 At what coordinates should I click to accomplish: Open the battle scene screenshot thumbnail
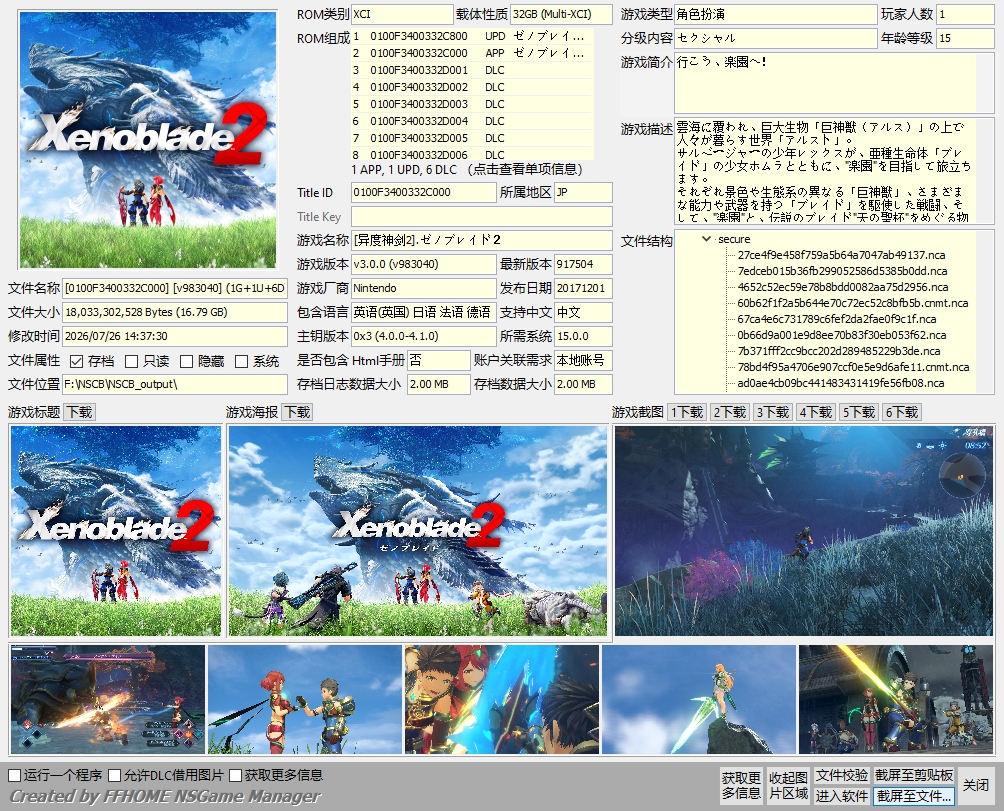[x=108, y=699]
